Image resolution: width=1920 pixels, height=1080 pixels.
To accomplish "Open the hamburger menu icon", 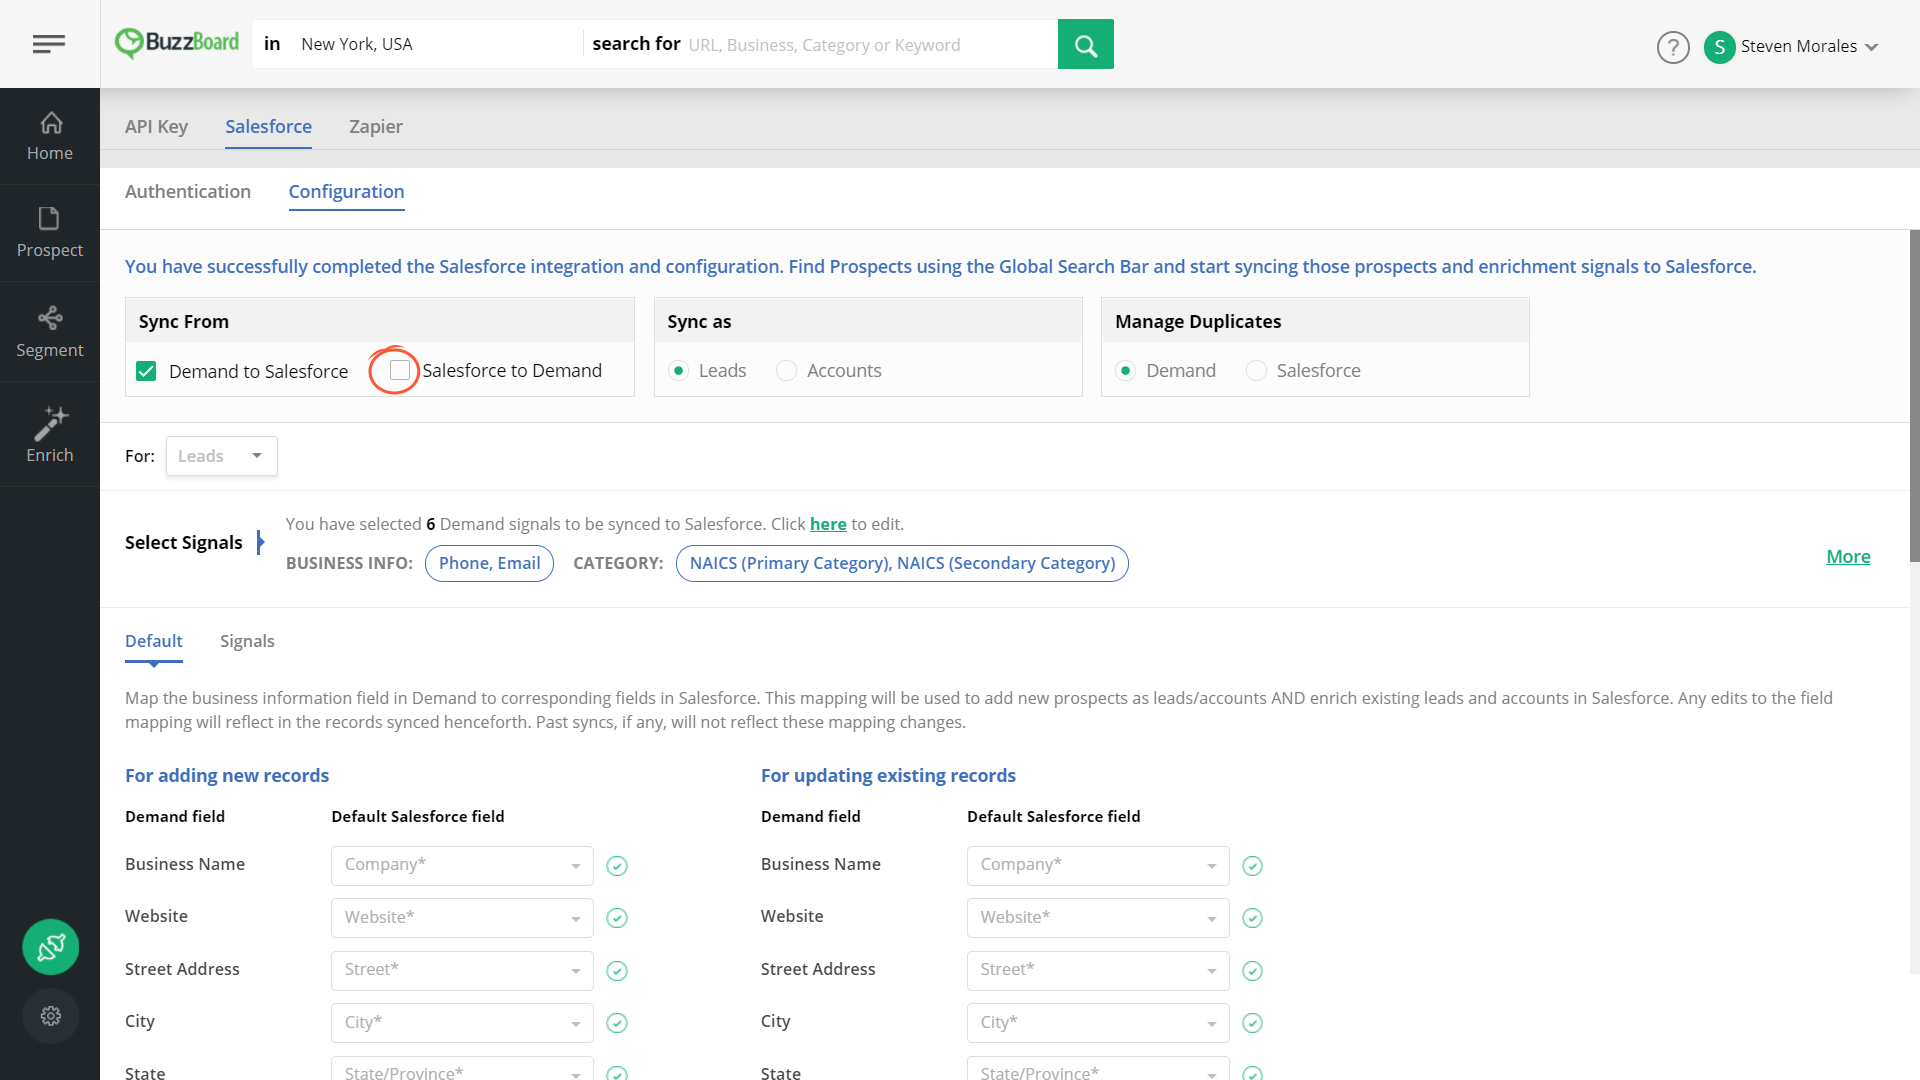I will coord(49,44).
